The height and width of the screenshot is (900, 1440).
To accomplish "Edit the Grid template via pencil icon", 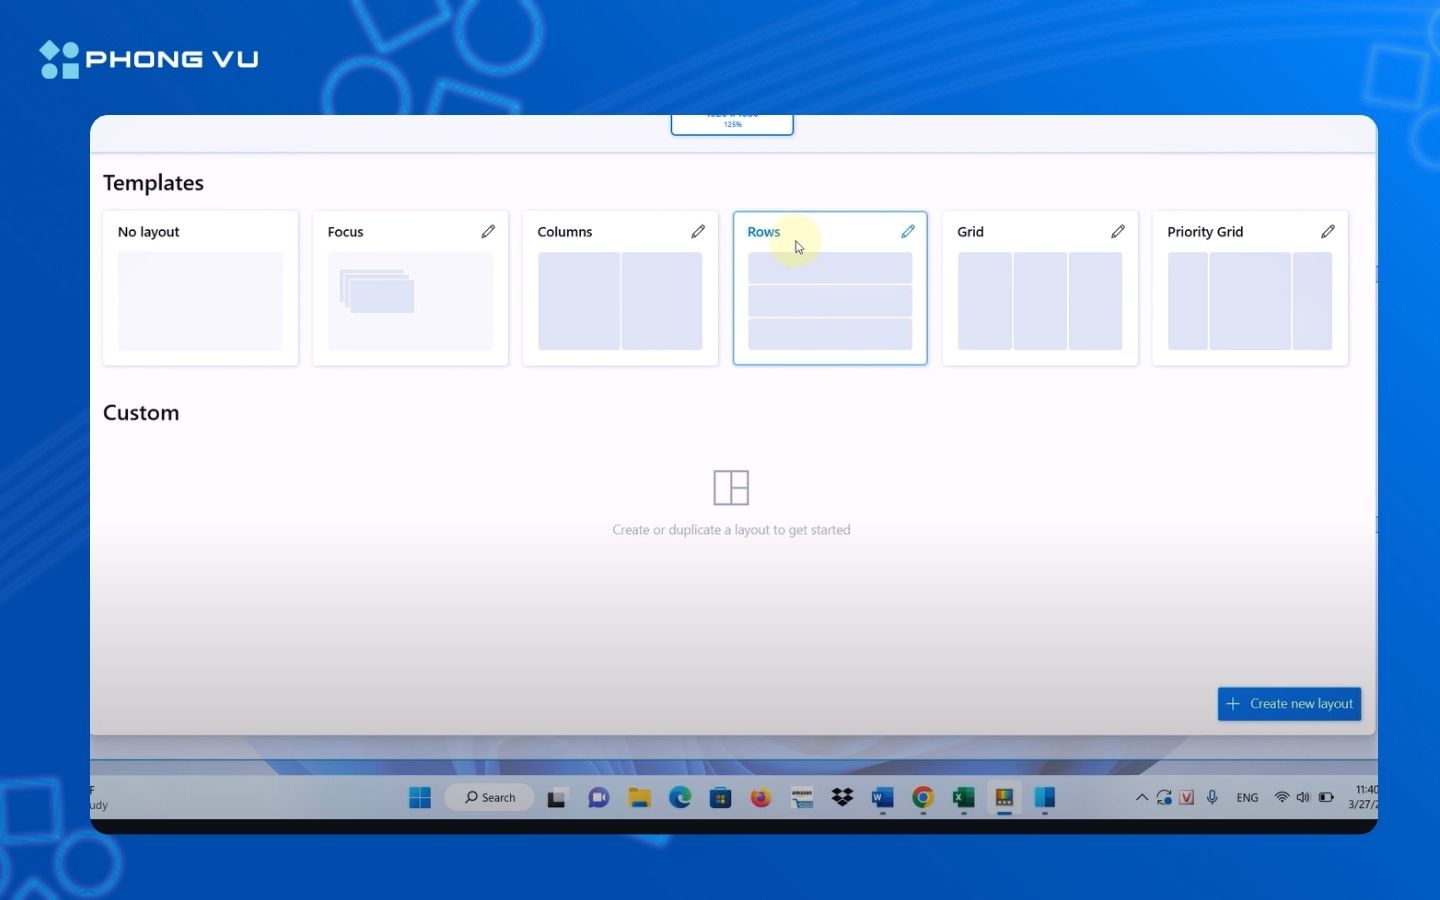I will point(1118,231).
